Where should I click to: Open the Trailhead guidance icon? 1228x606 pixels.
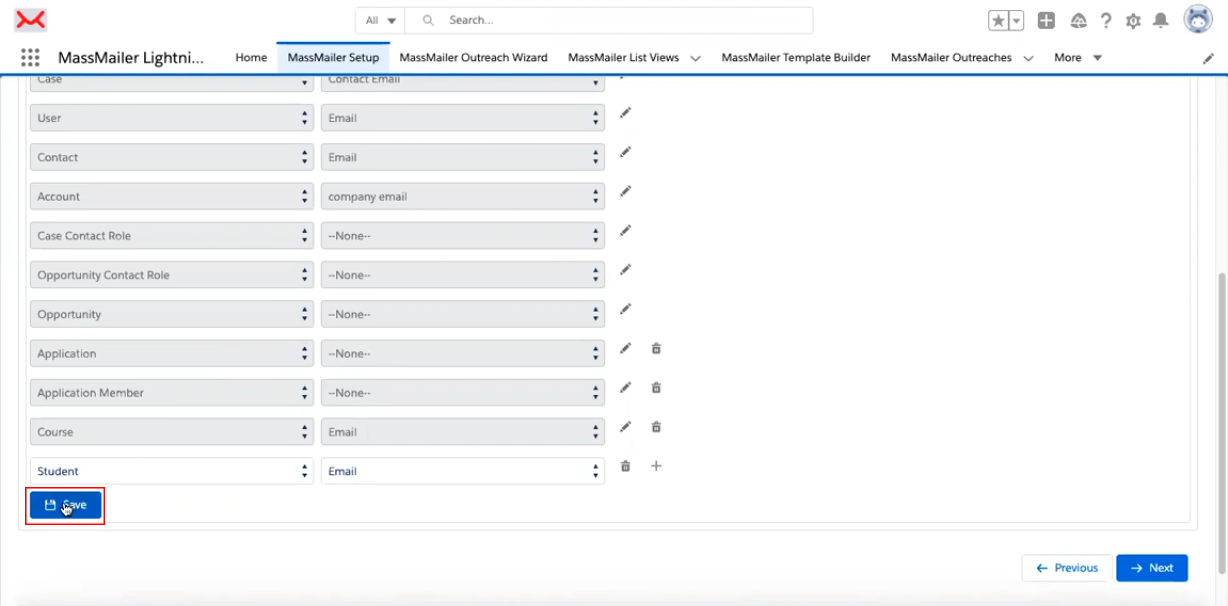[x=1078, y=20]
